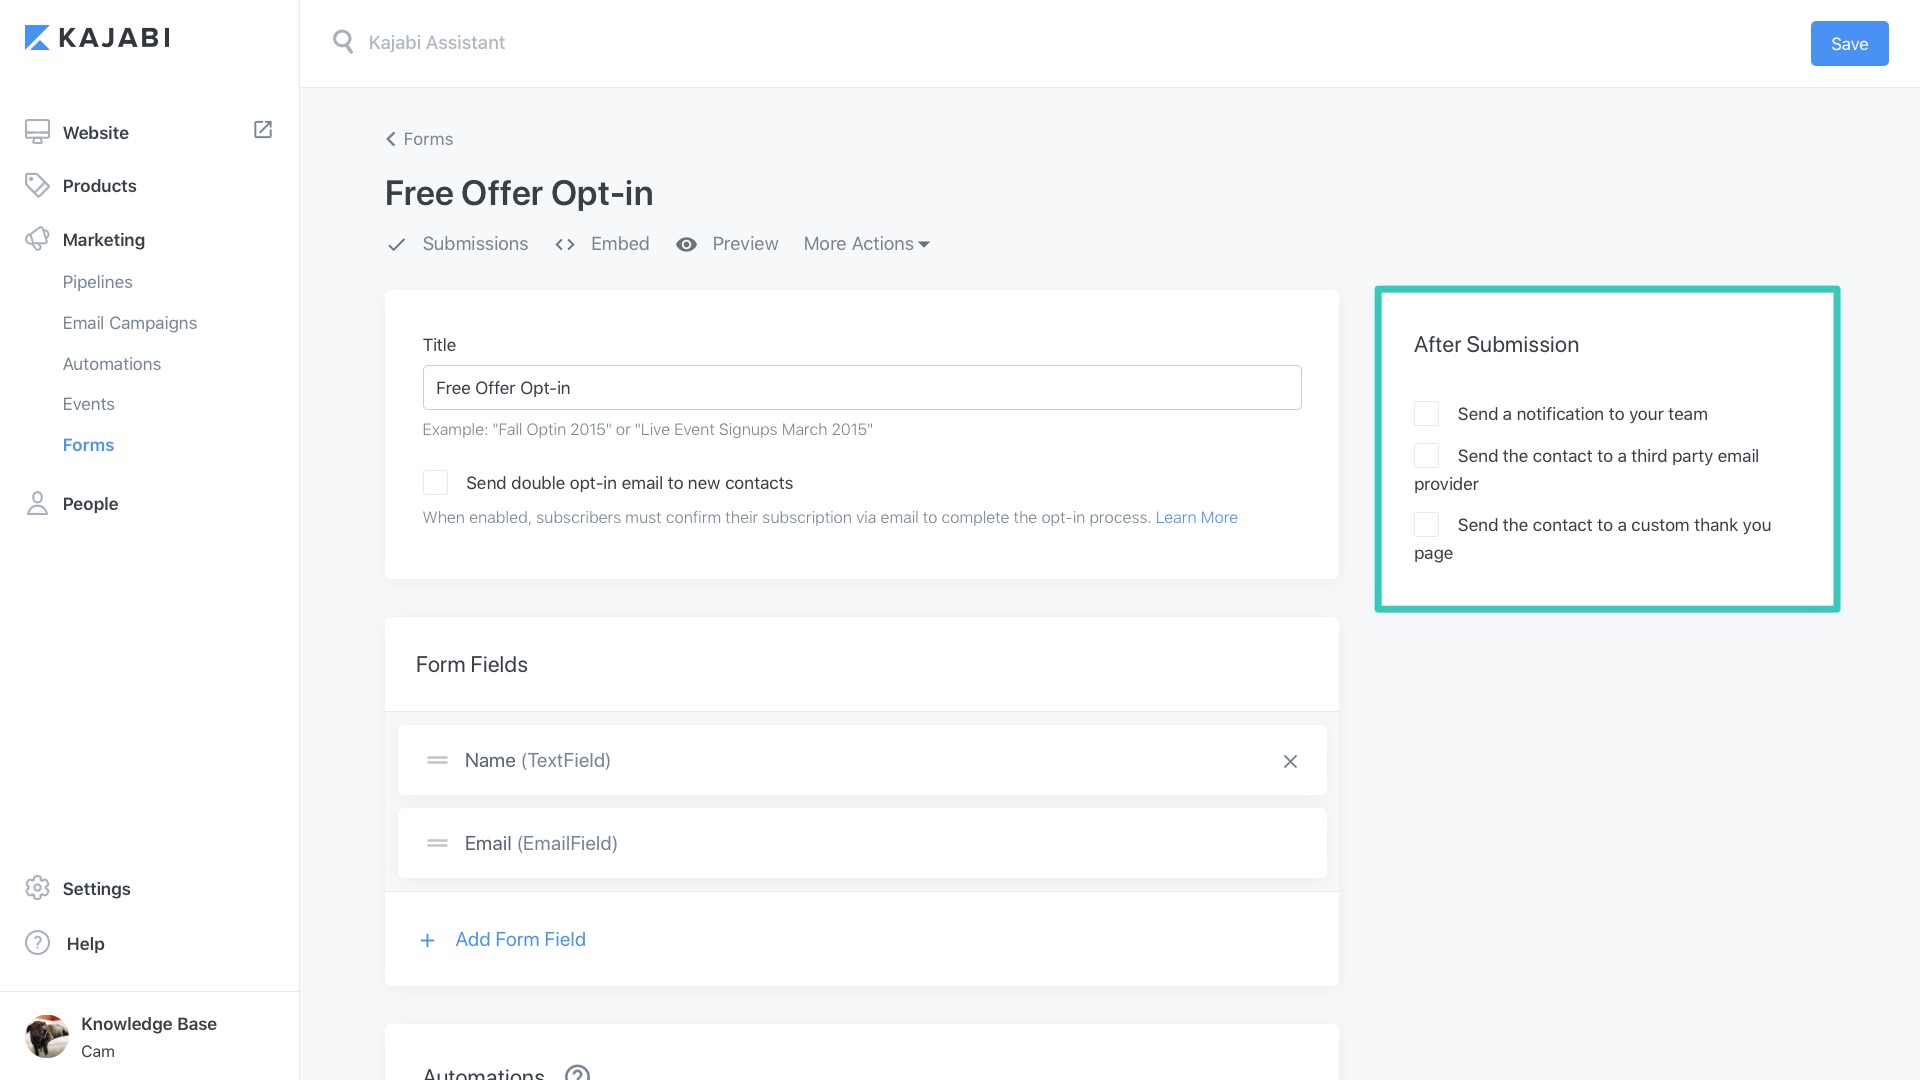1920x1080 pixels.
Task: Click the Email field drag handle icon
Action: [x=437, y=844]
